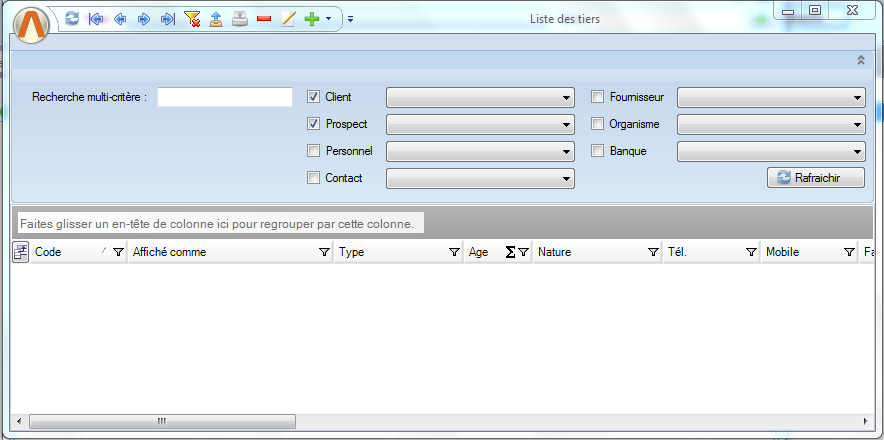Click the horizontal scrollbar thumb
This screenshot has width=884, height=440.
[160, 421]
